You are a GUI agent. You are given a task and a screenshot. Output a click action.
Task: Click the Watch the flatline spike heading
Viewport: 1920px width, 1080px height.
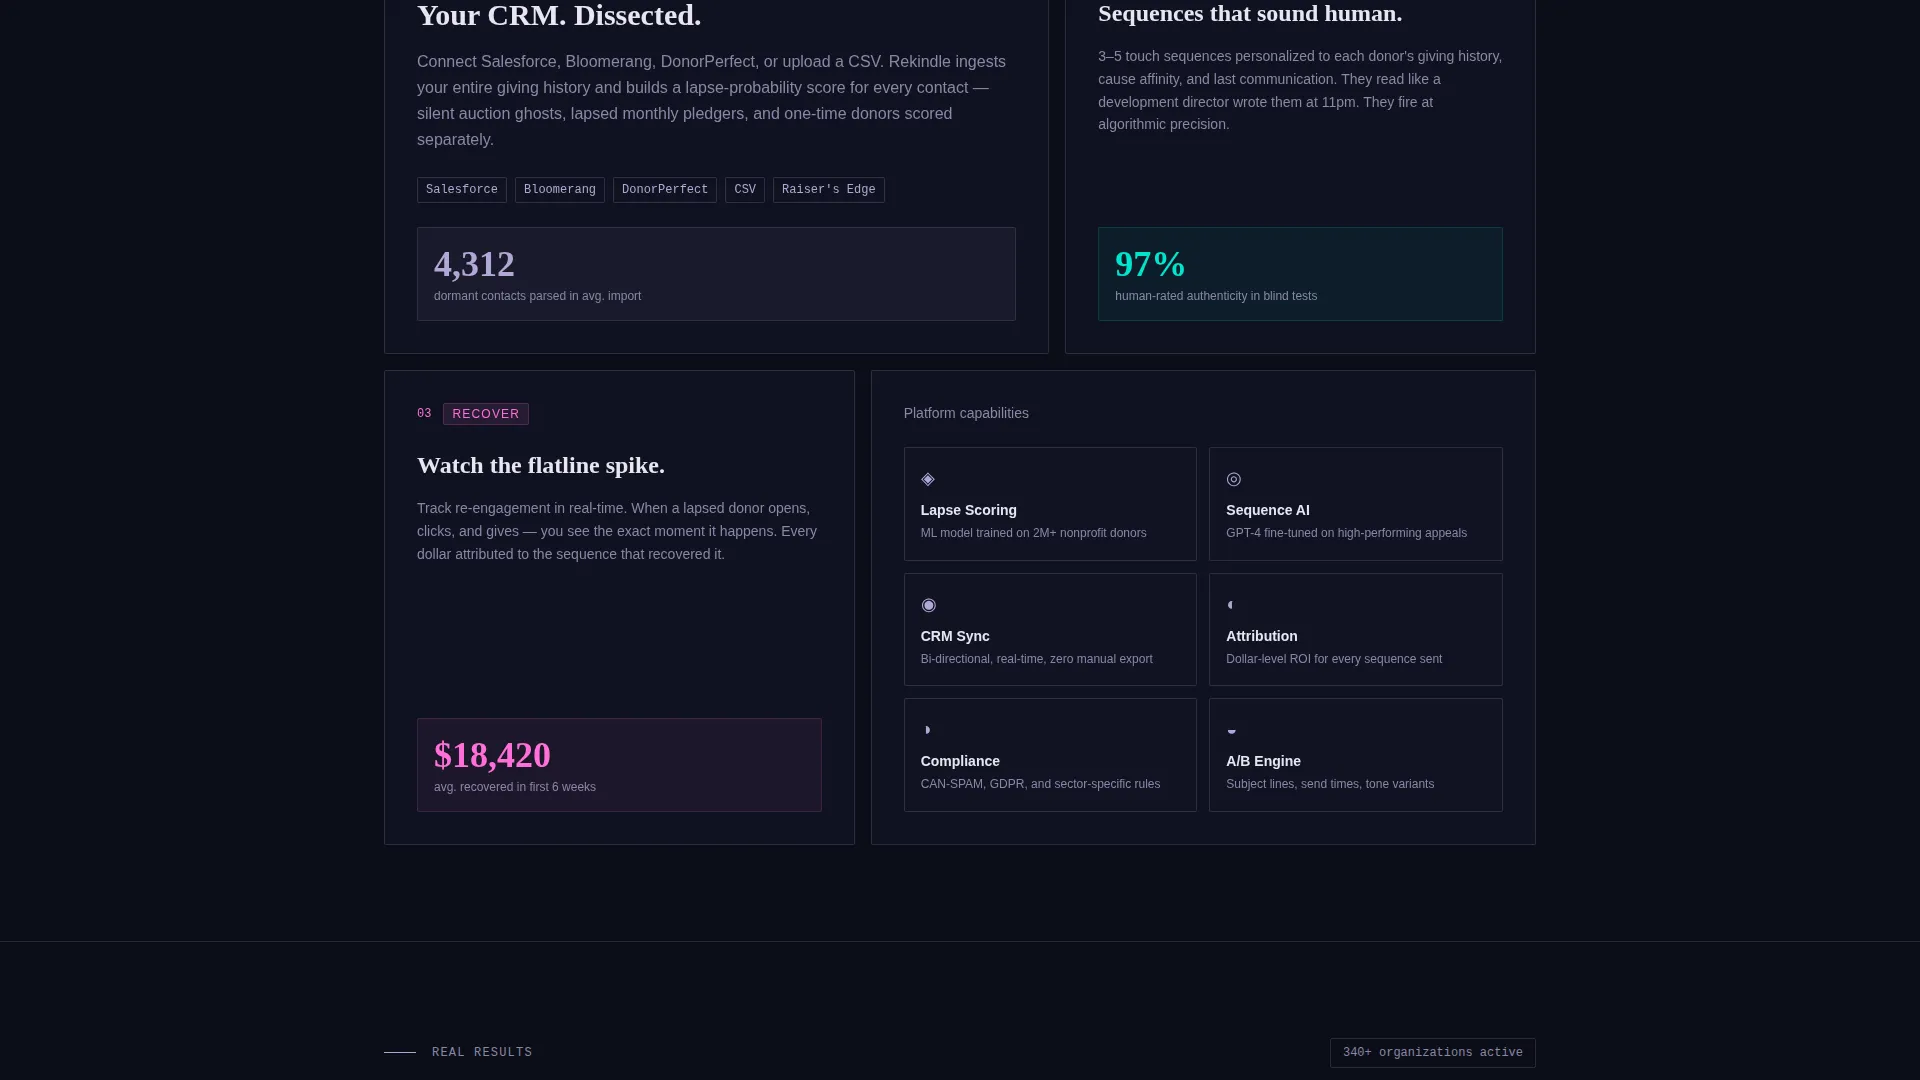pyautogui.click(x=541, y=466)
